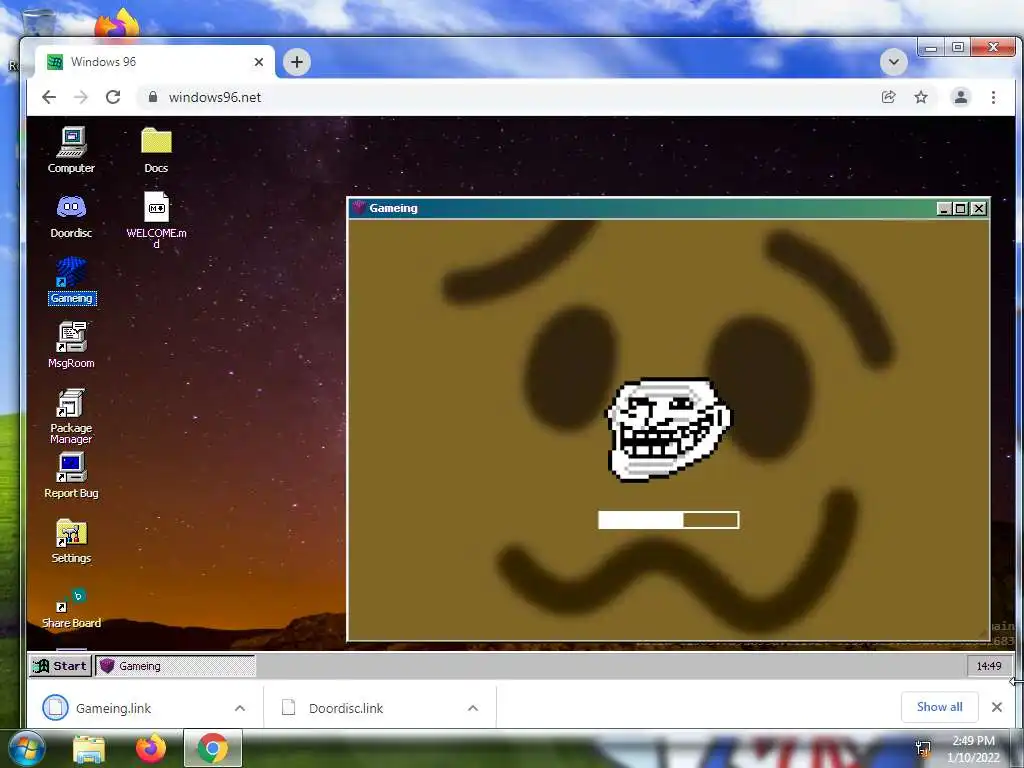Open the Chrome profile avatar menu

(961, 97)
